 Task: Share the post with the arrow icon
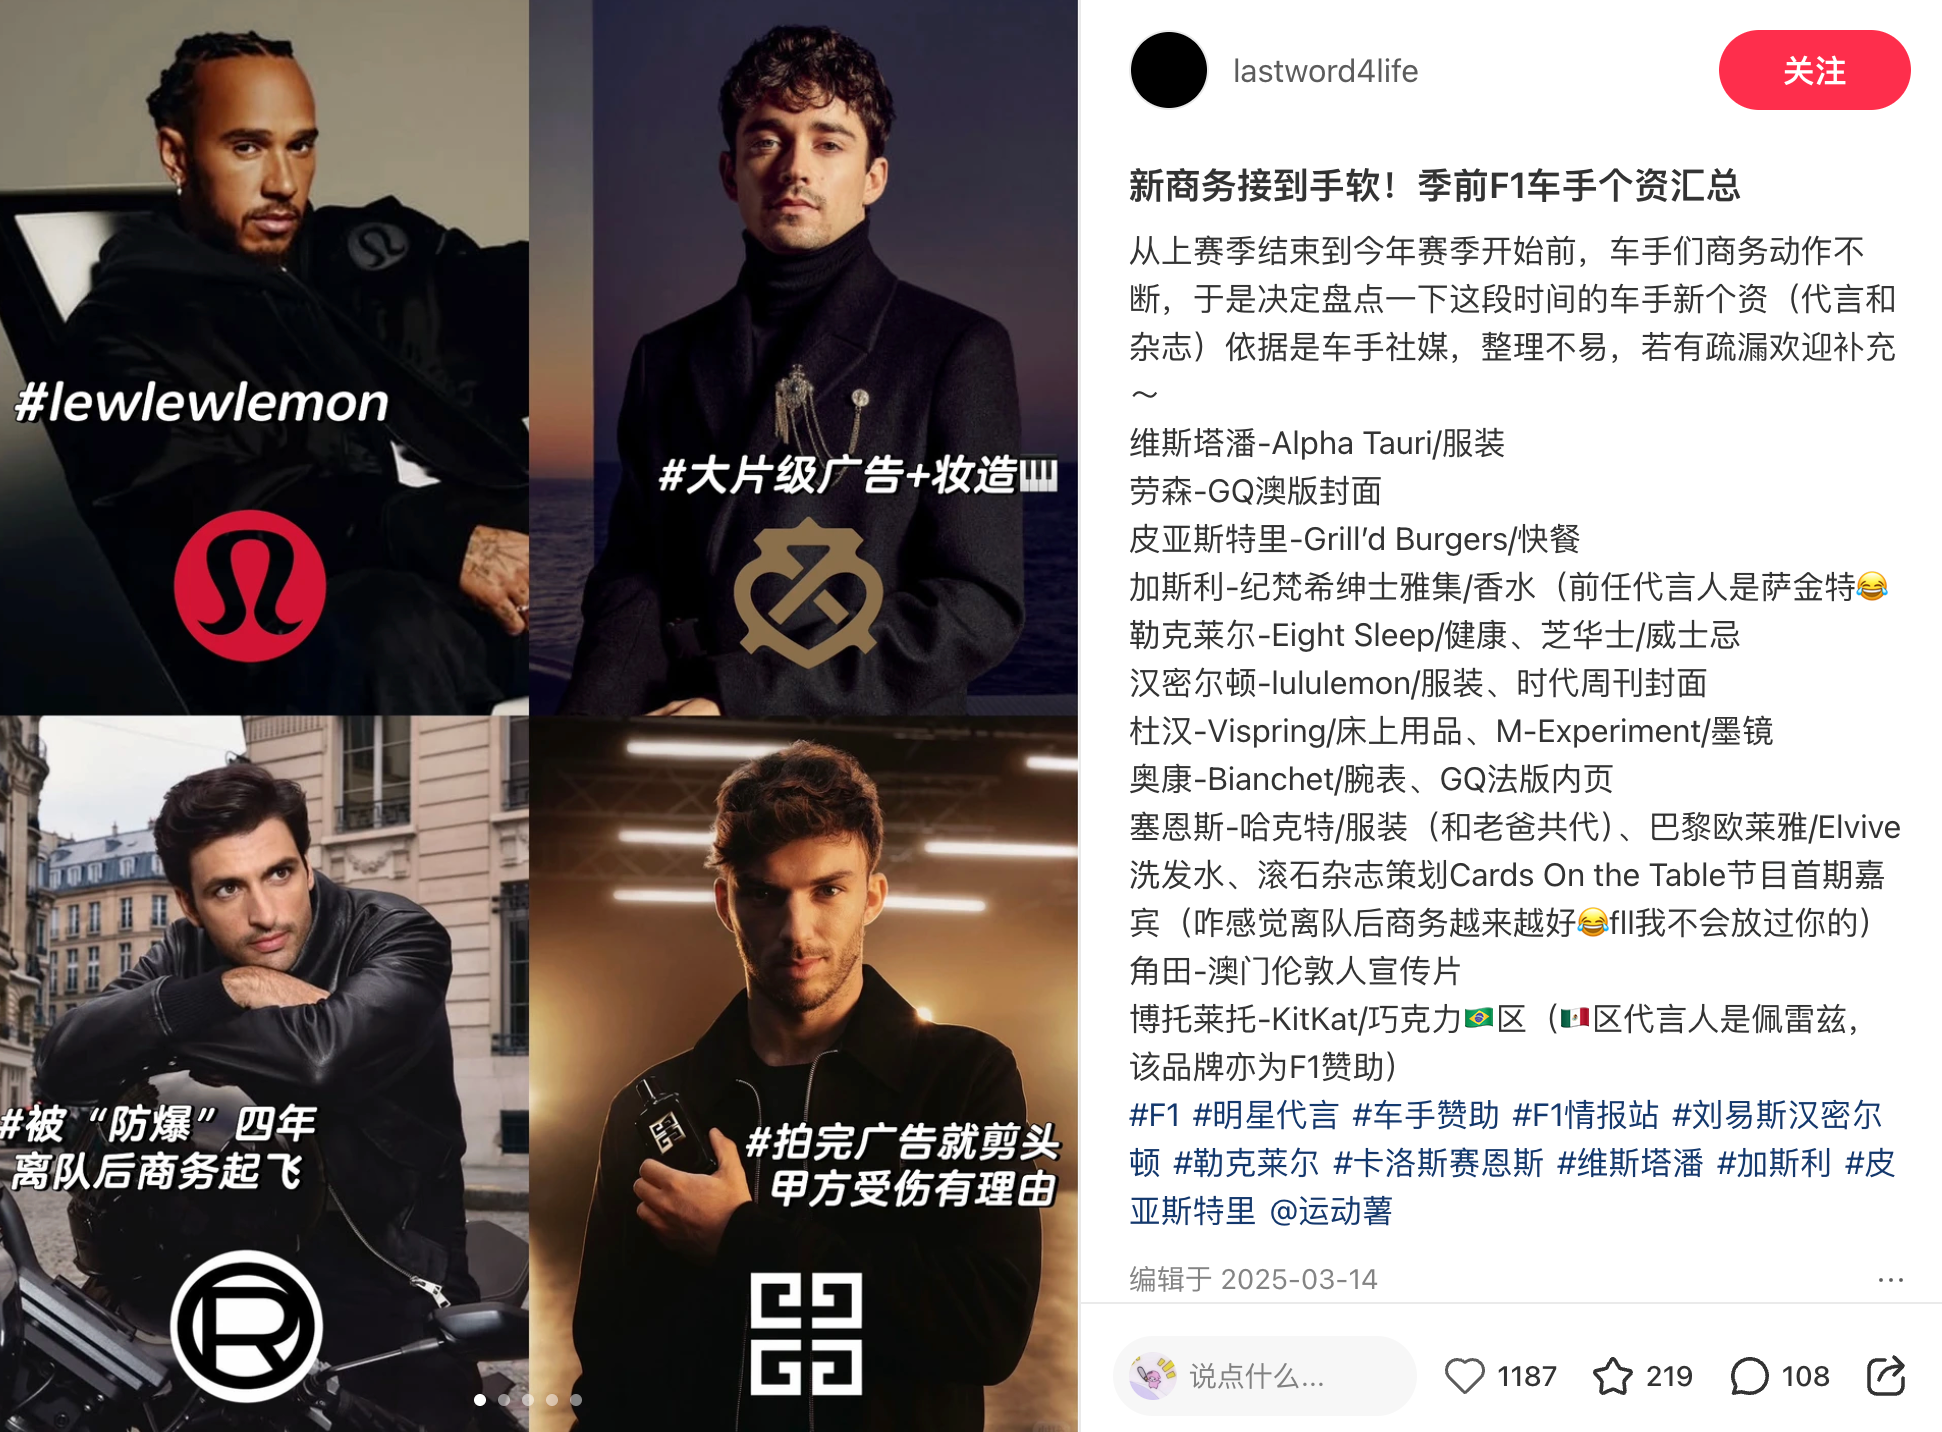[x=1886, y=1377]
